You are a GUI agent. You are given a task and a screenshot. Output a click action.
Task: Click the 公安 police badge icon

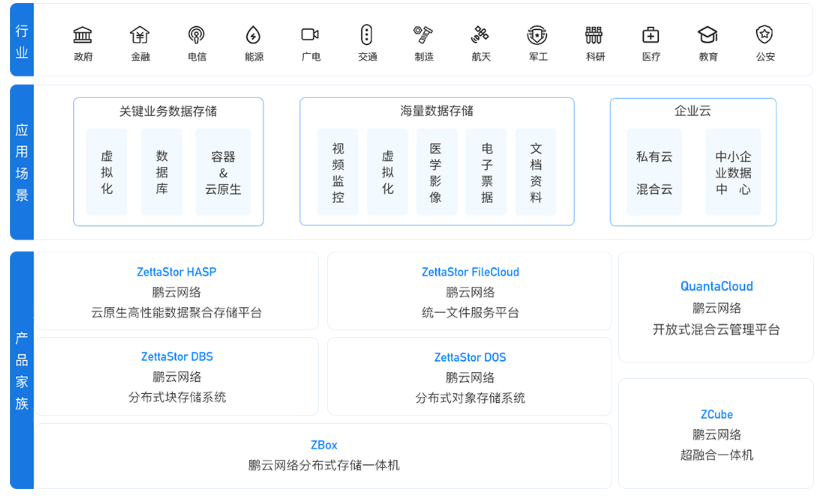[764, 35]
